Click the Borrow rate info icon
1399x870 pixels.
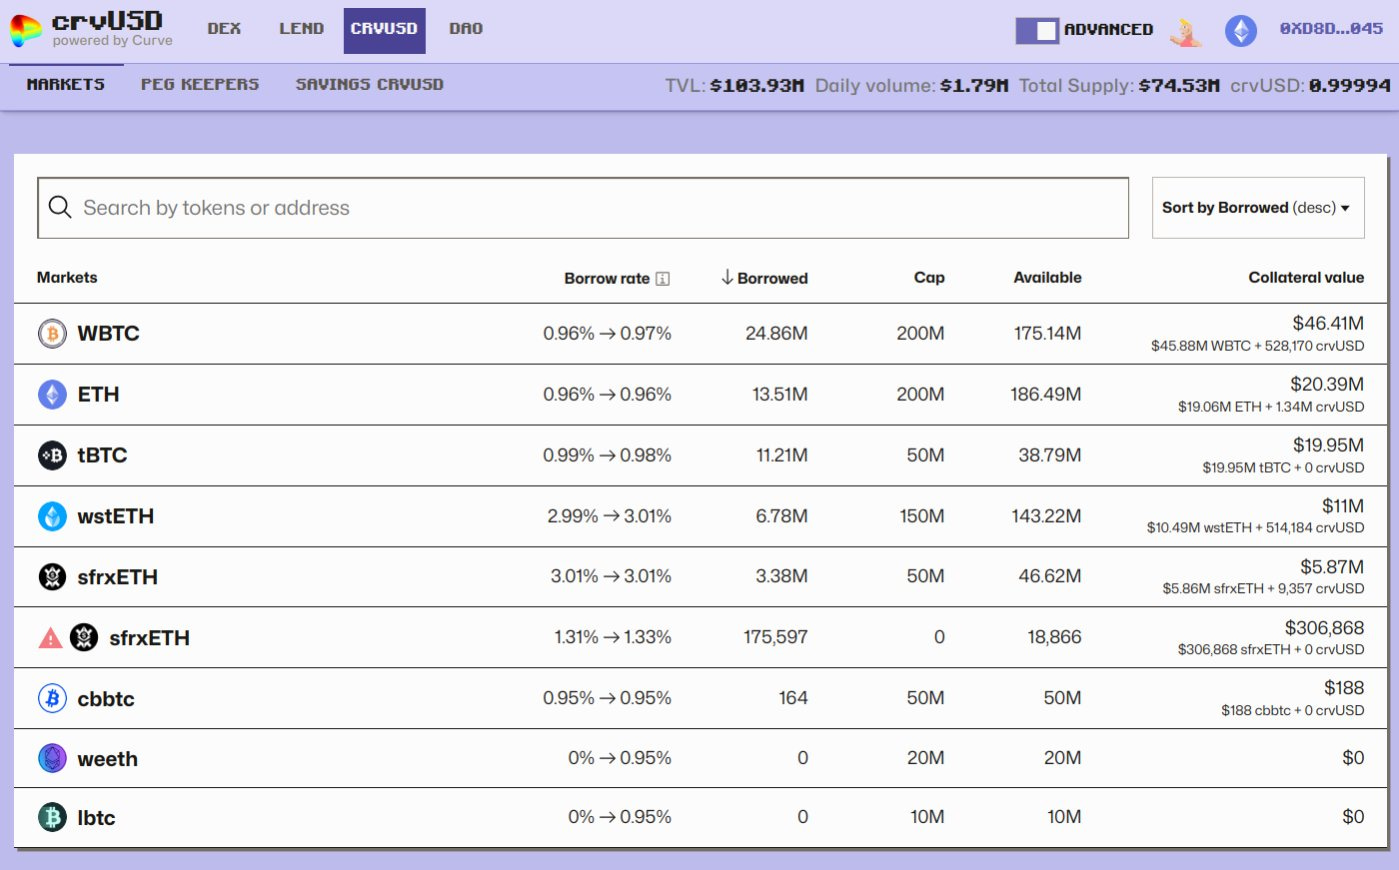(x=662, y=279)
